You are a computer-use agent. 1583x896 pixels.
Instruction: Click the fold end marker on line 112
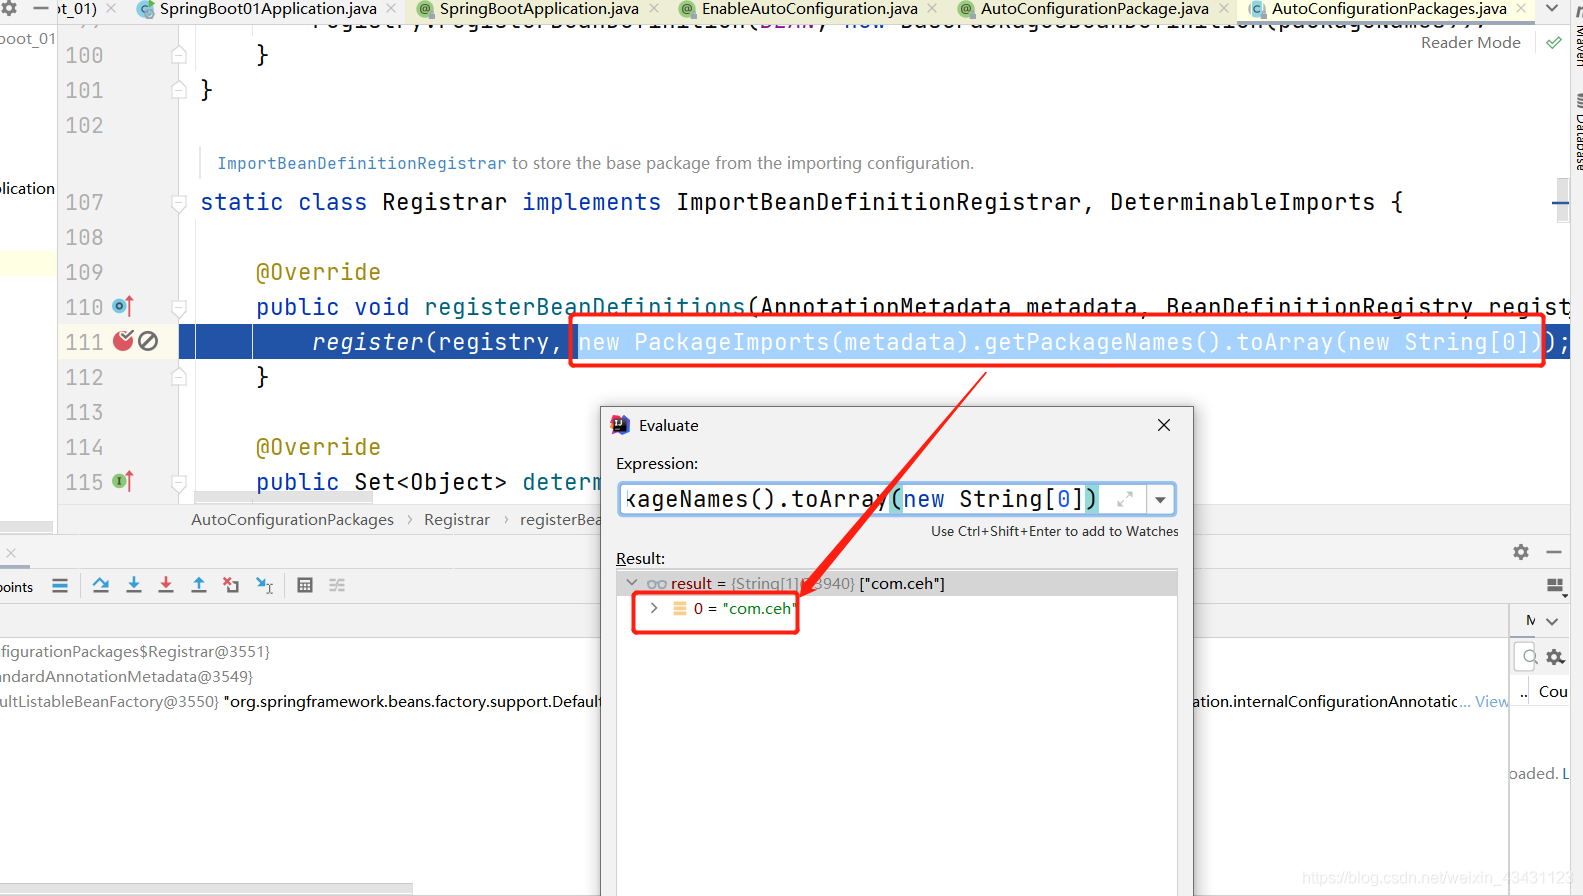(179, 378)
